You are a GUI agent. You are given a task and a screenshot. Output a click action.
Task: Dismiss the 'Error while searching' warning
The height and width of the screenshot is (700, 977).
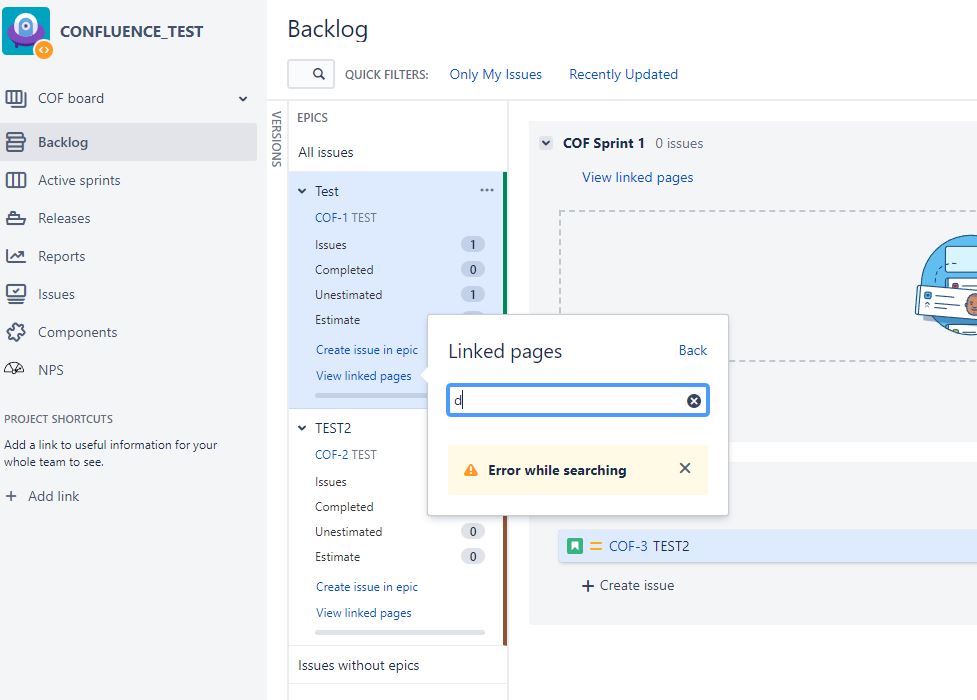(684, 467)
